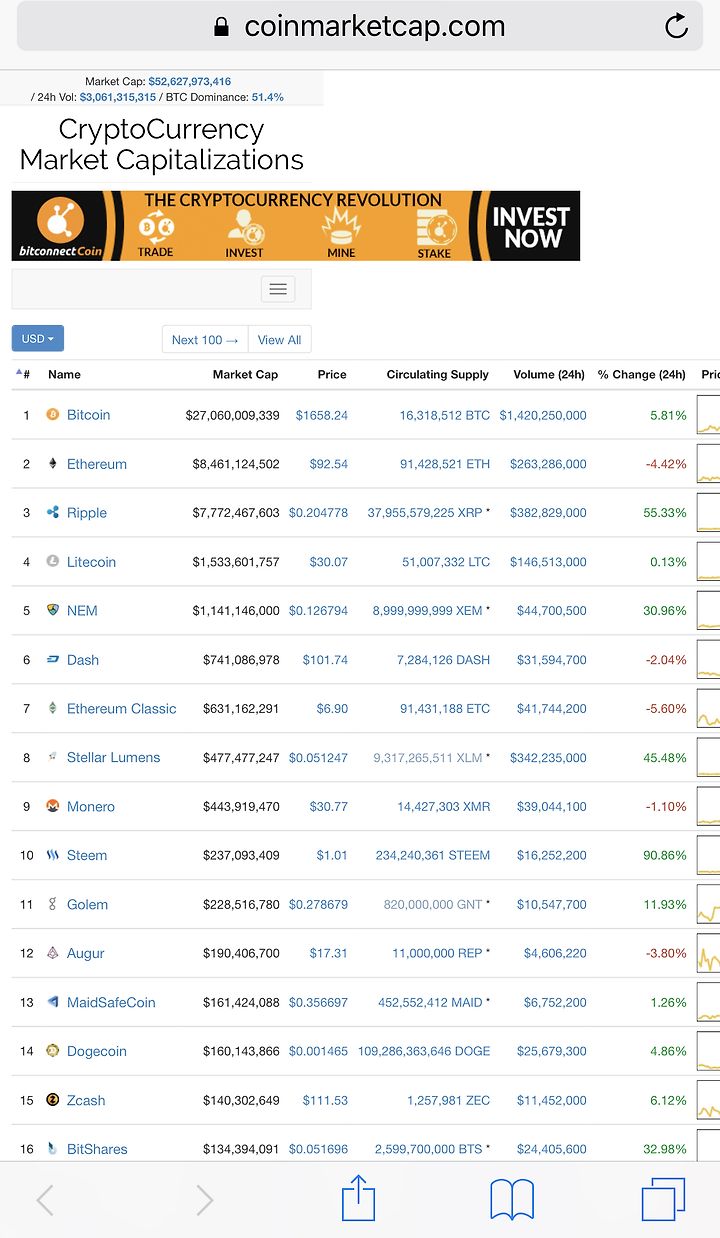Click the CryptoCurrency Market Capitalizations title
The image size is (720, 1238).
pos(161,144)
